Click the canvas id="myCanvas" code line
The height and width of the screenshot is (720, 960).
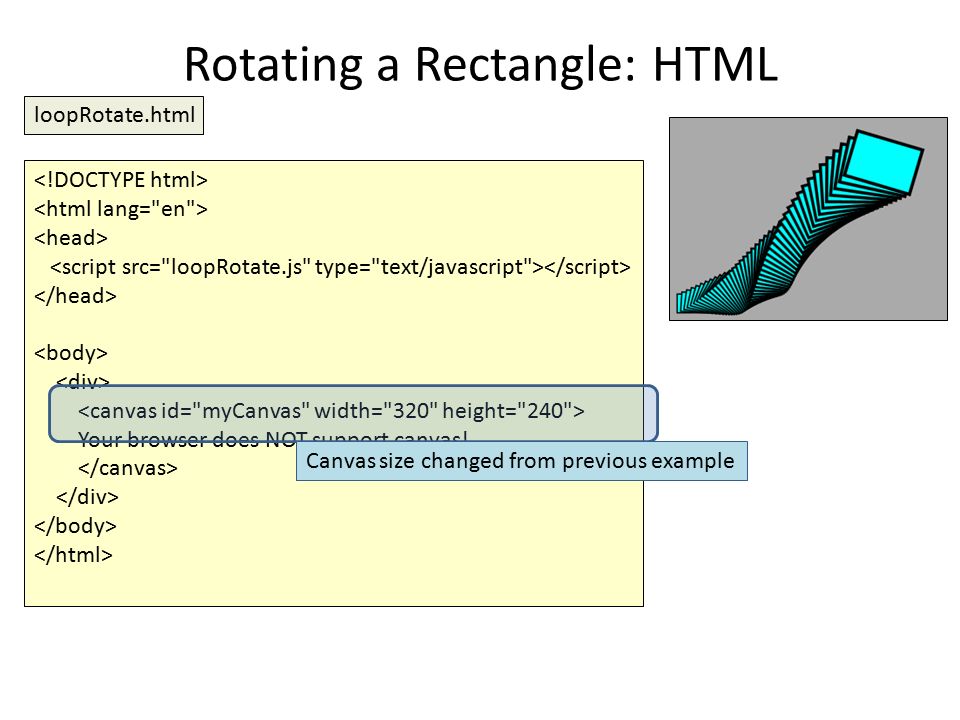(331, 411)
